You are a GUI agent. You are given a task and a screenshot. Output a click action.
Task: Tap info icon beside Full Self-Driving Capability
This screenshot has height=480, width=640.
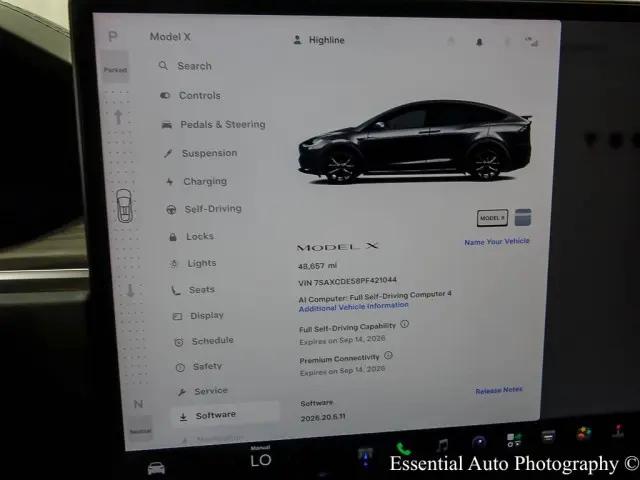click(404, 324)
